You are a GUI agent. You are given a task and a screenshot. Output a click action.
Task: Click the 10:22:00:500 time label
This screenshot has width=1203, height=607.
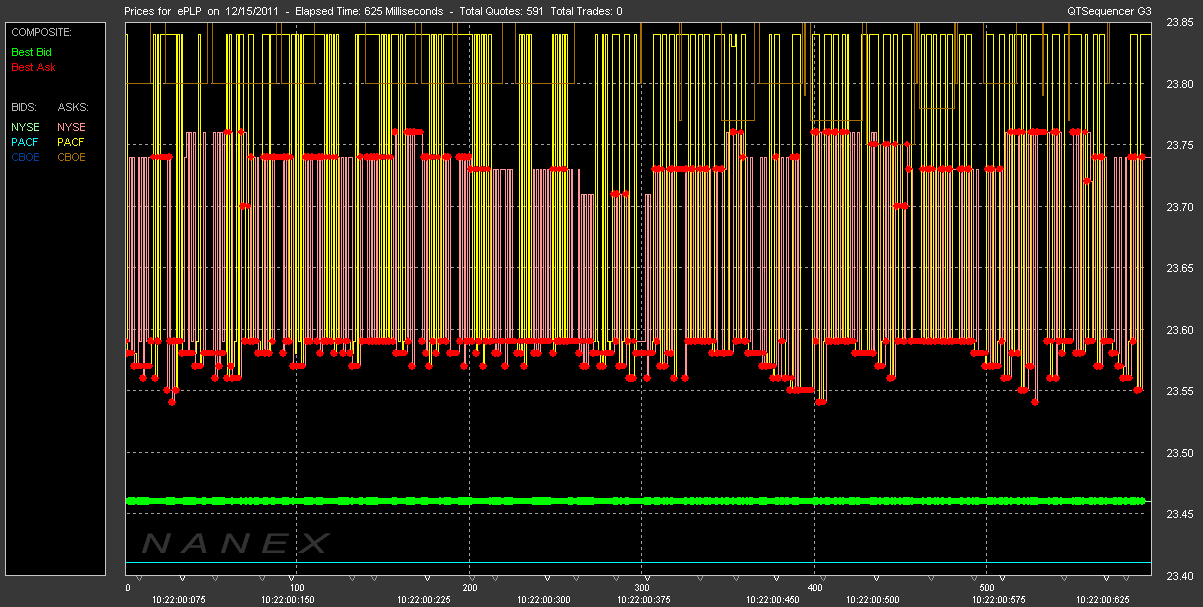click(875, 599)
